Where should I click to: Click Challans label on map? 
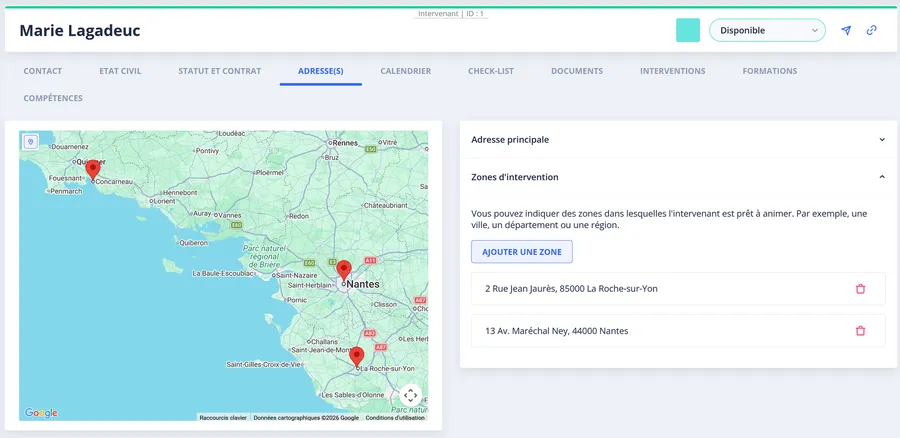(324, 341)
